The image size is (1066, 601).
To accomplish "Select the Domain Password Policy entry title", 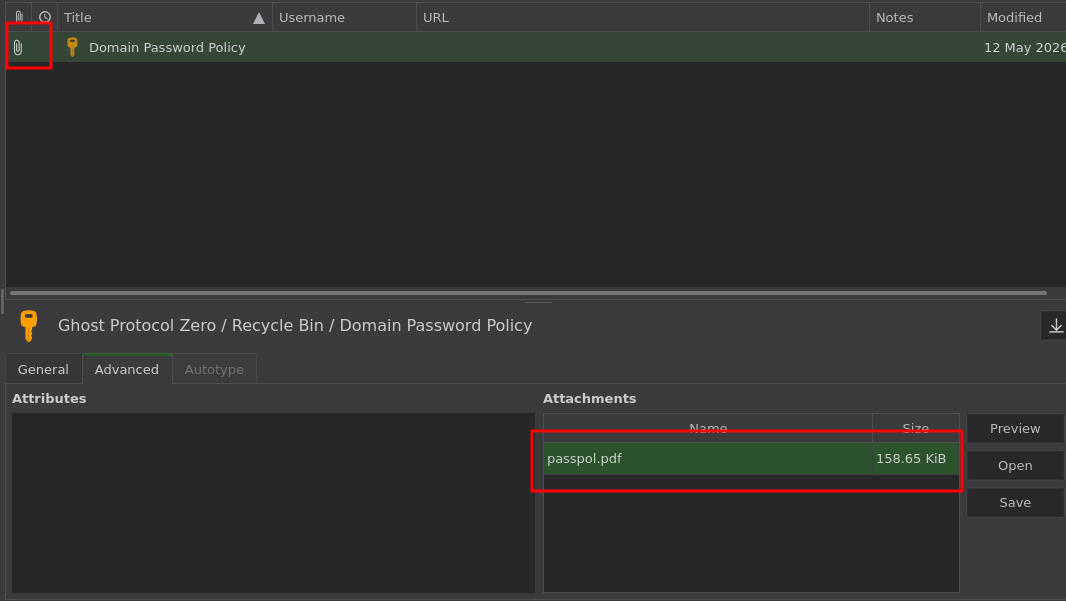I will (167, 48).
